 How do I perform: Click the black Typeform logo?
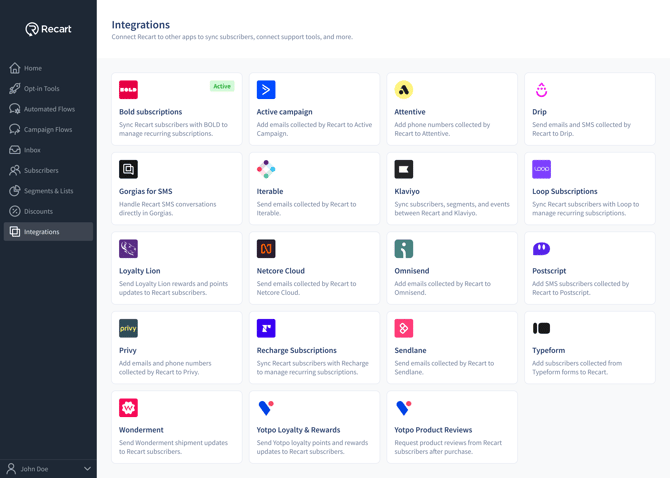[541, 328]
